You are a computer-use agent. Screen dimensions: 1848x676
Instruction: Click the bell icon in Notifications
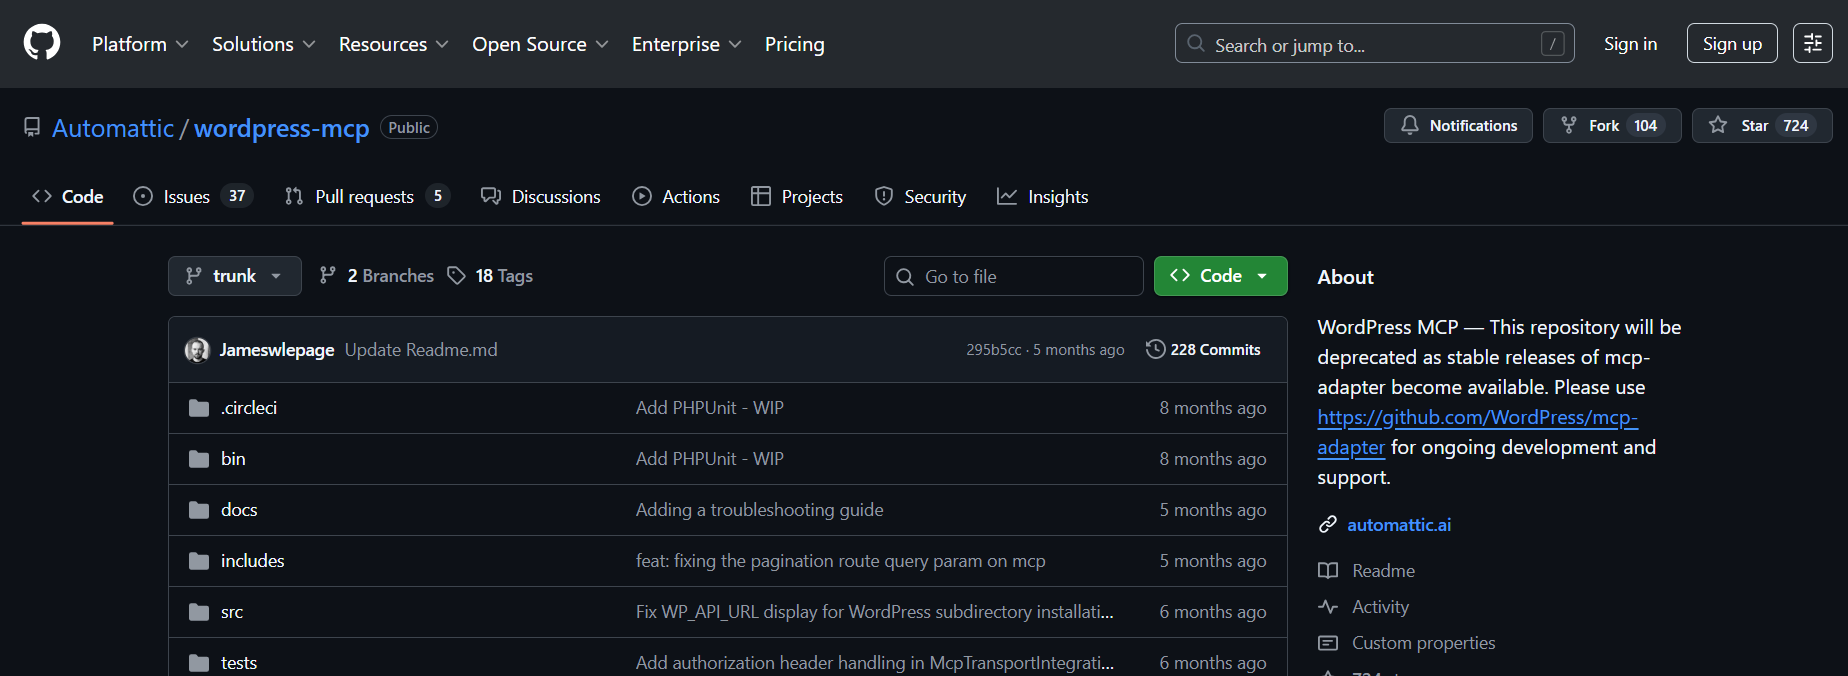pyautogui.click(x=1410, y=125)
